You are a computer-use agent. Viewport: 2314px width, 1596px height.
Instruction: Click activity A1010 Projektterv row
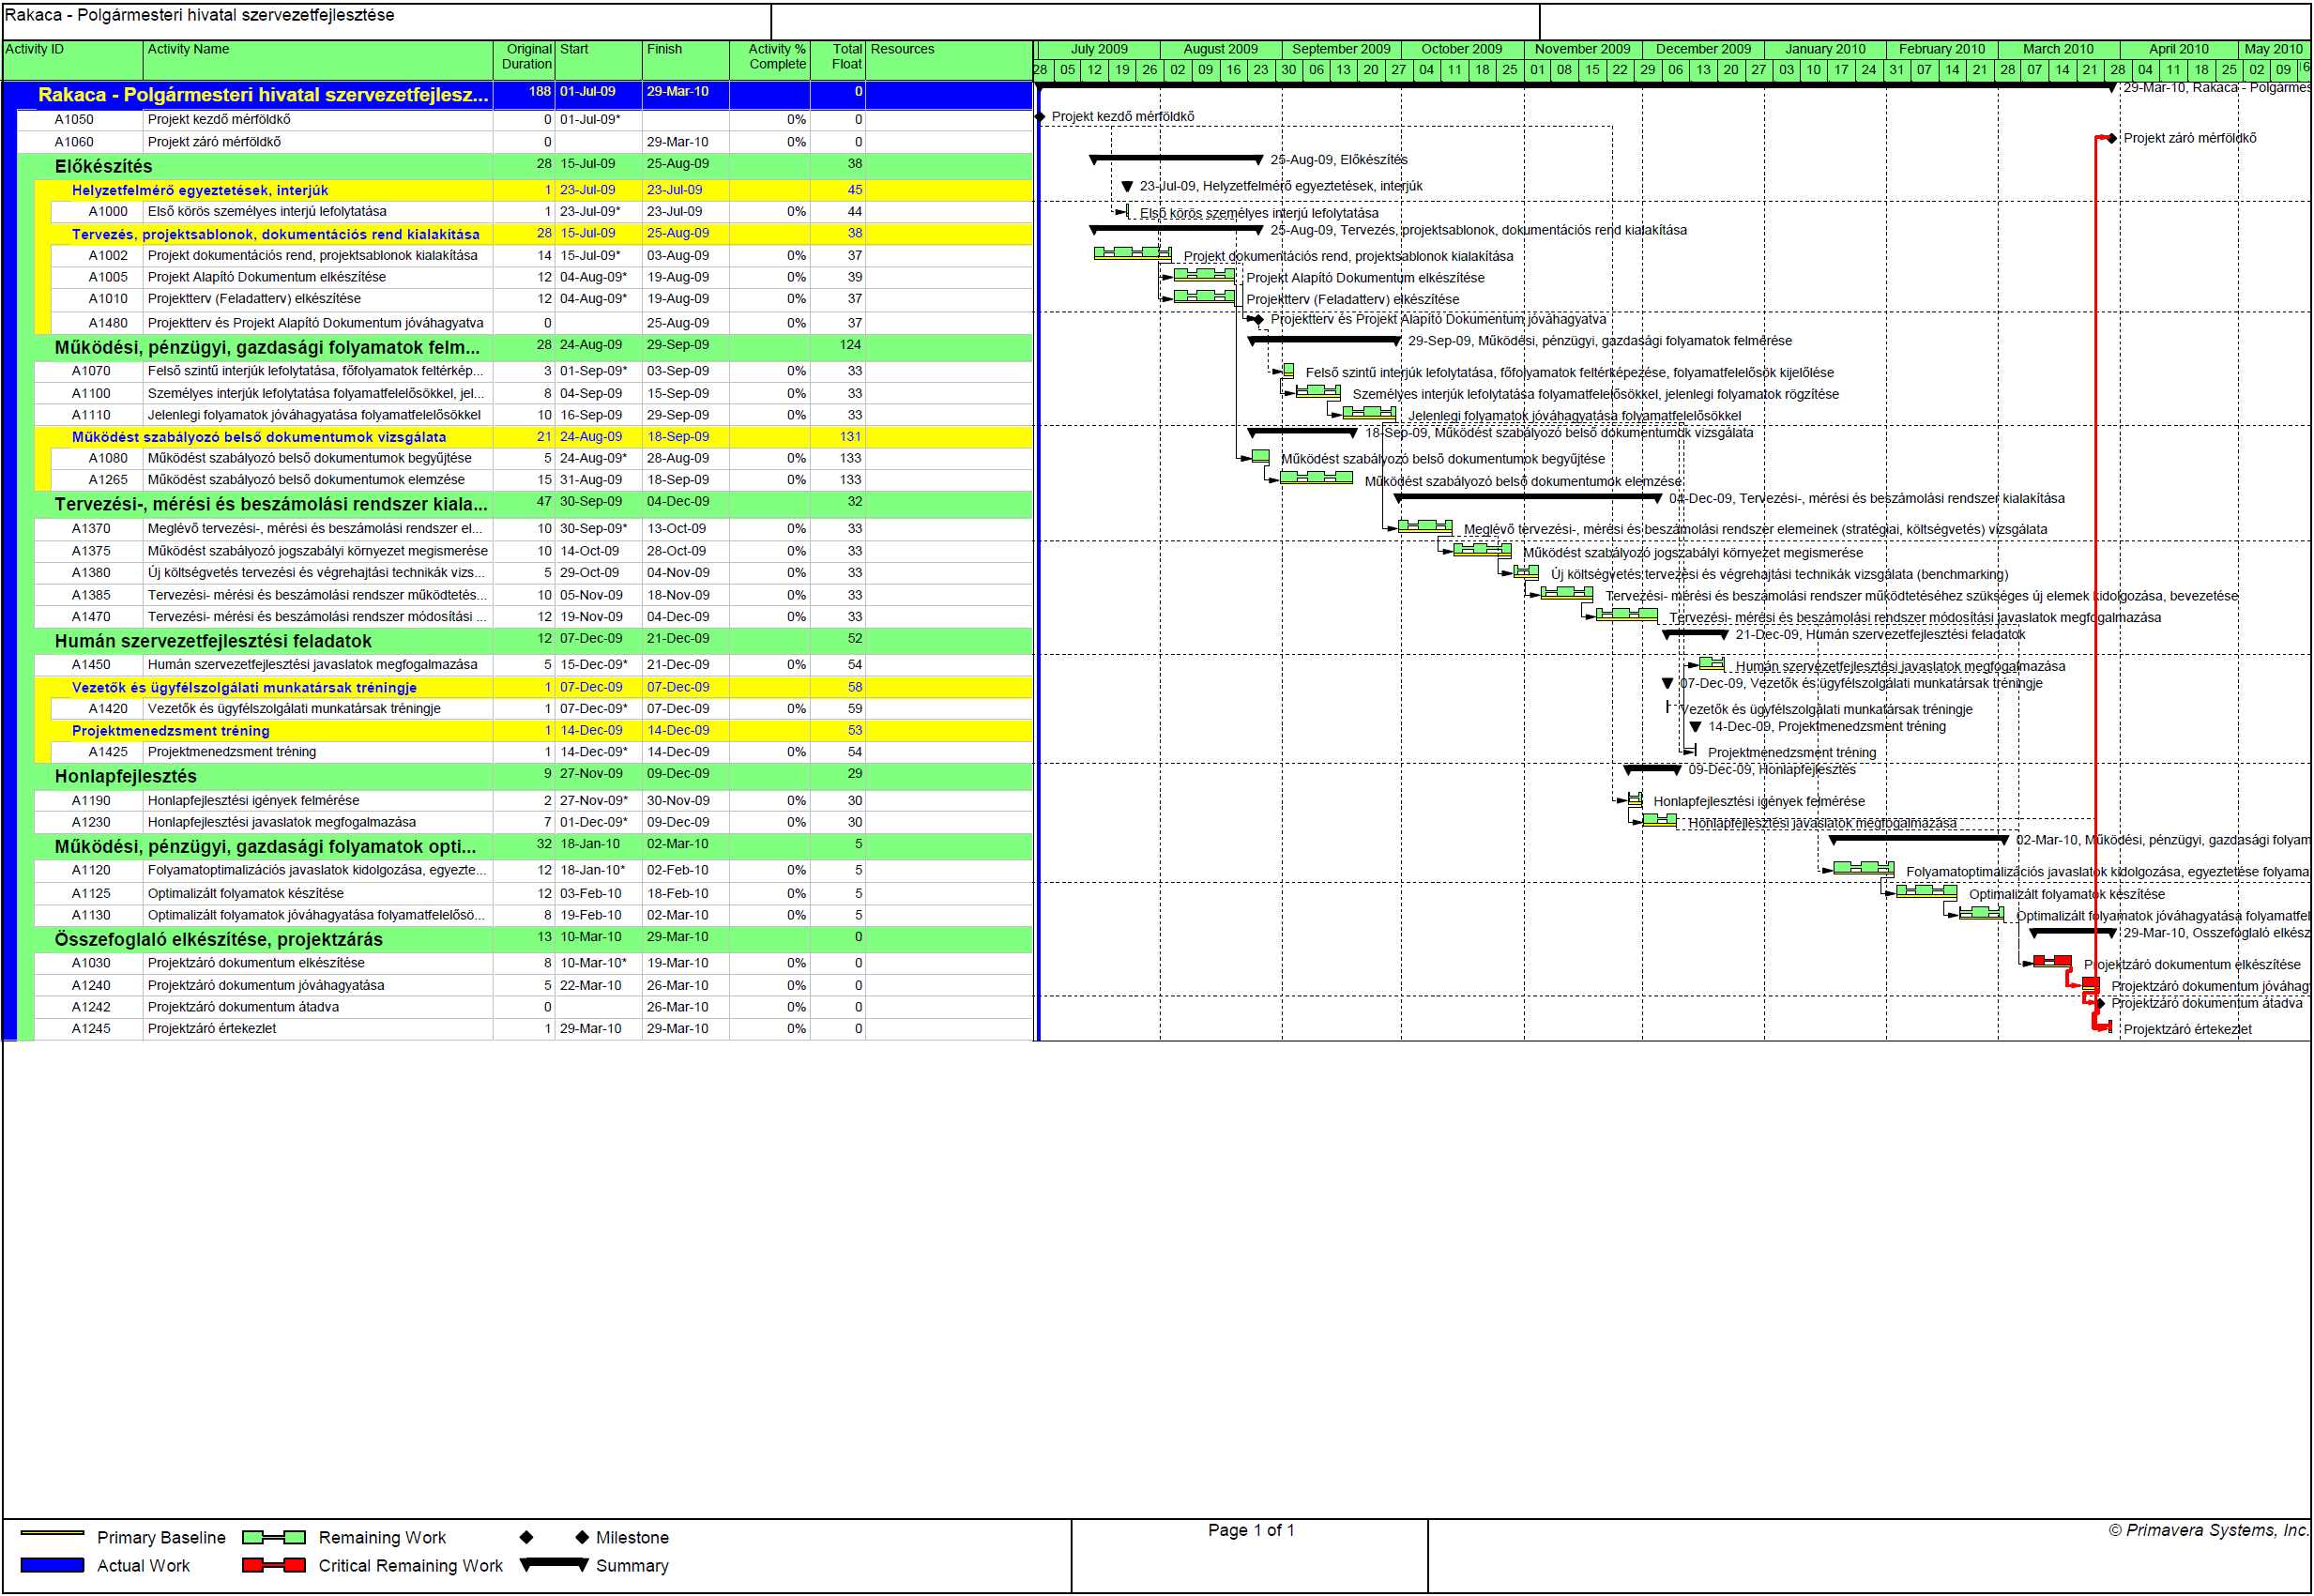543,298
